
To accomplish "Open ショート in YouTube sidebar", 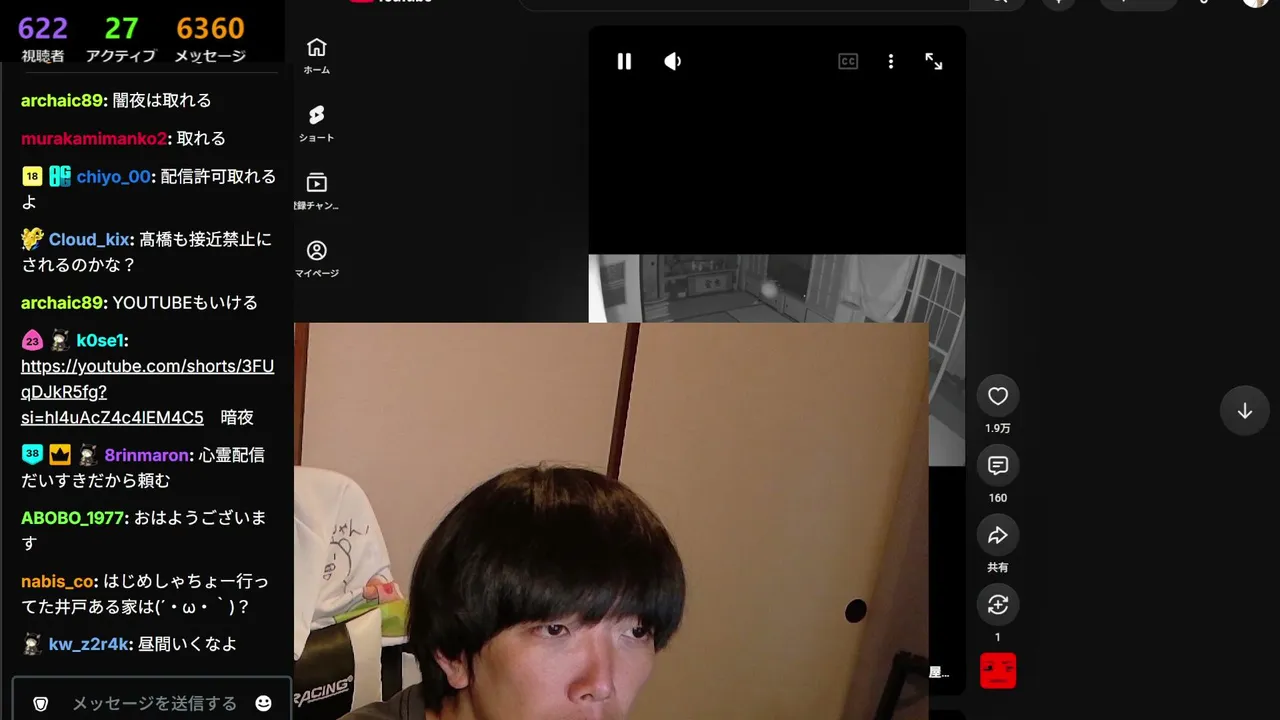I will click(317, 123).
